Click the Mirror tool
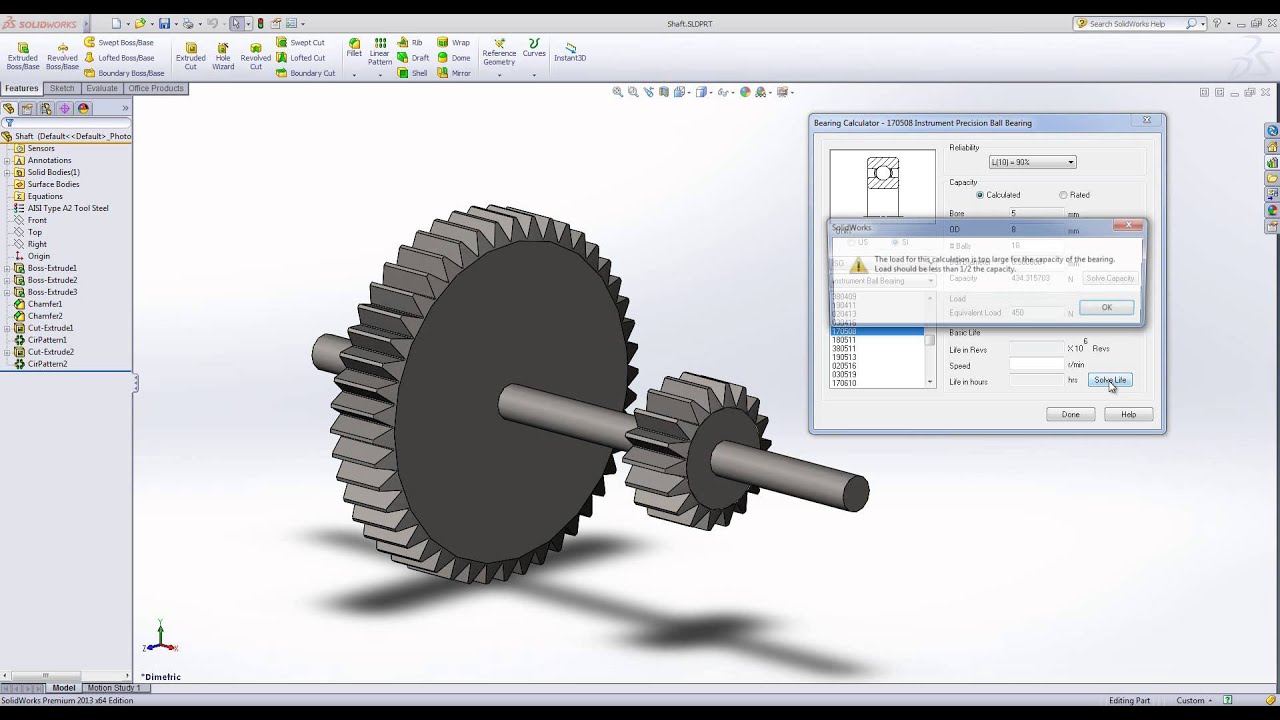Image resolution: width=1280 pixels, height=720 pixels. point(454,73)
